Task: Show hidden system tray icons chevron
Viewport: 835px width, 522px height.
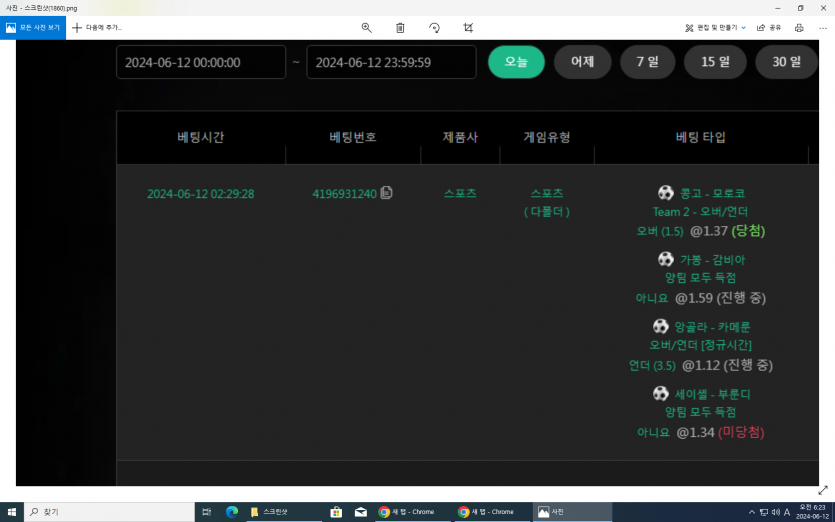Action: [751, 512]
